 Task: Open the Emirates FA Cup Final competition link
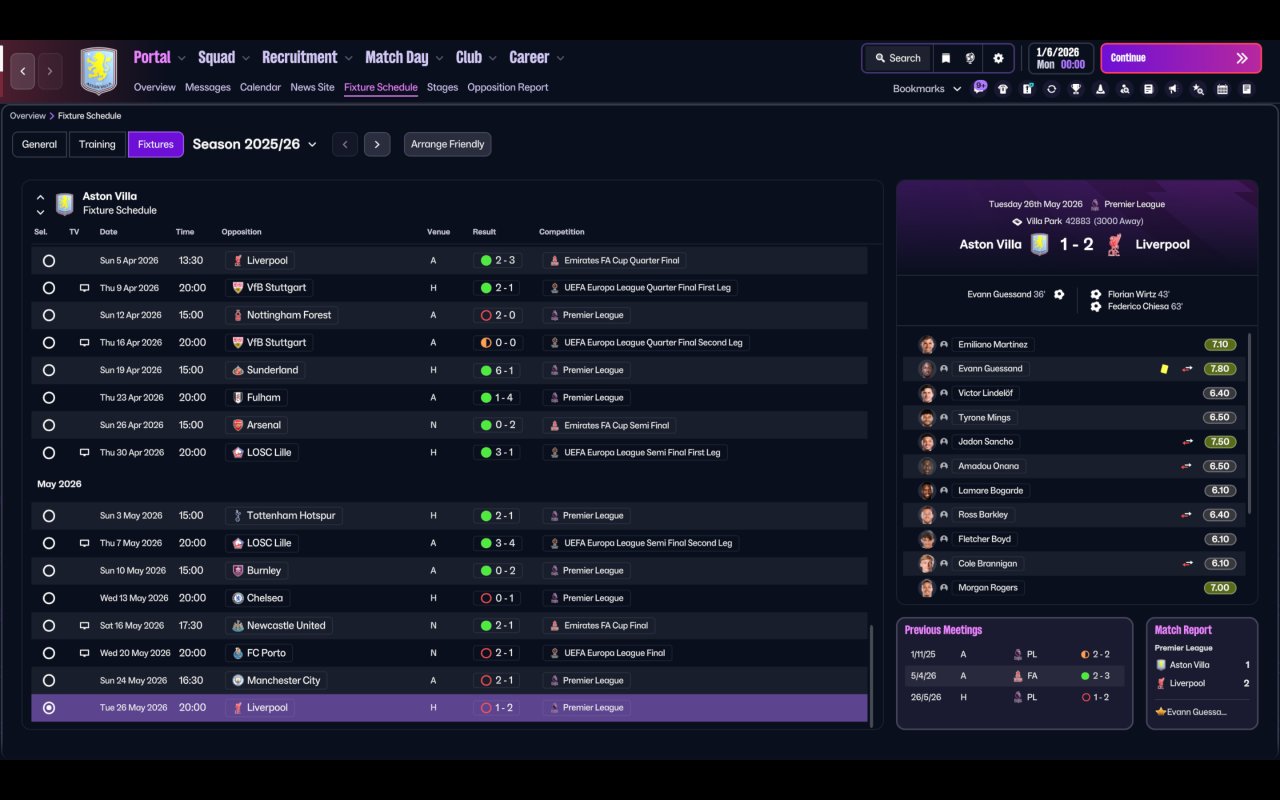tap(598, 626)
